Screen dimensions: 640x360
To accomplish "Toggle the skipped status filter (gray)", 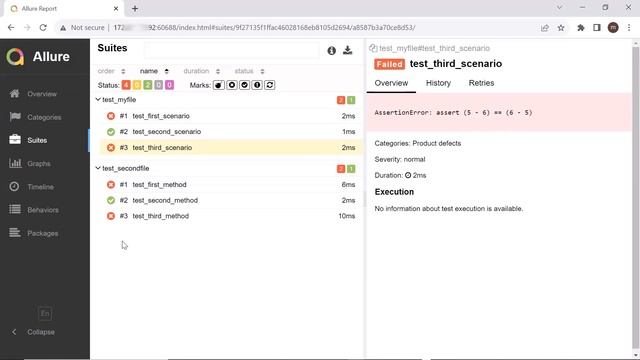I will pos(158,85).
